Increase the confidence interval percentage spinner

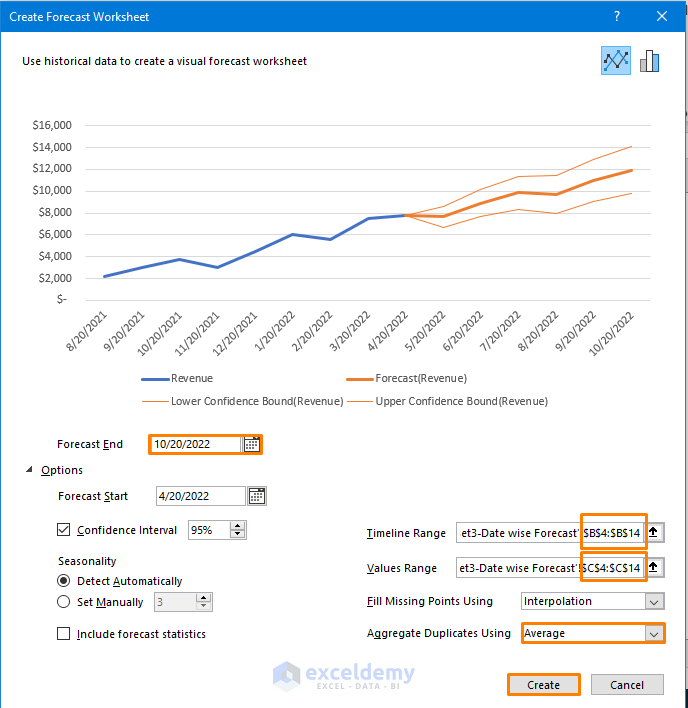click(x=238, y=526)
